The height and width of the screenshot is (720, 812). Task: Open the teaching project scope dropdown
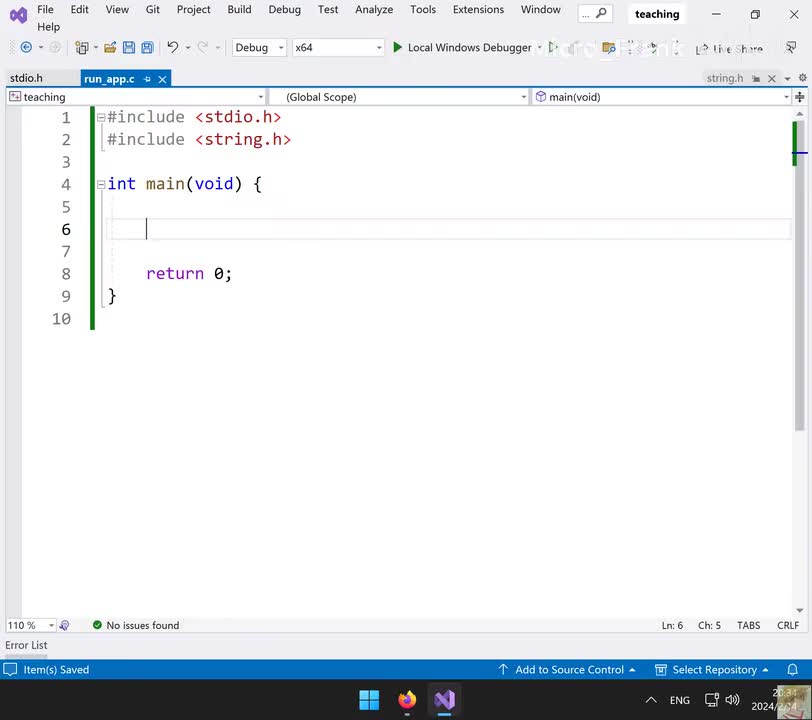pyautogui.click(x=137, y=97)
